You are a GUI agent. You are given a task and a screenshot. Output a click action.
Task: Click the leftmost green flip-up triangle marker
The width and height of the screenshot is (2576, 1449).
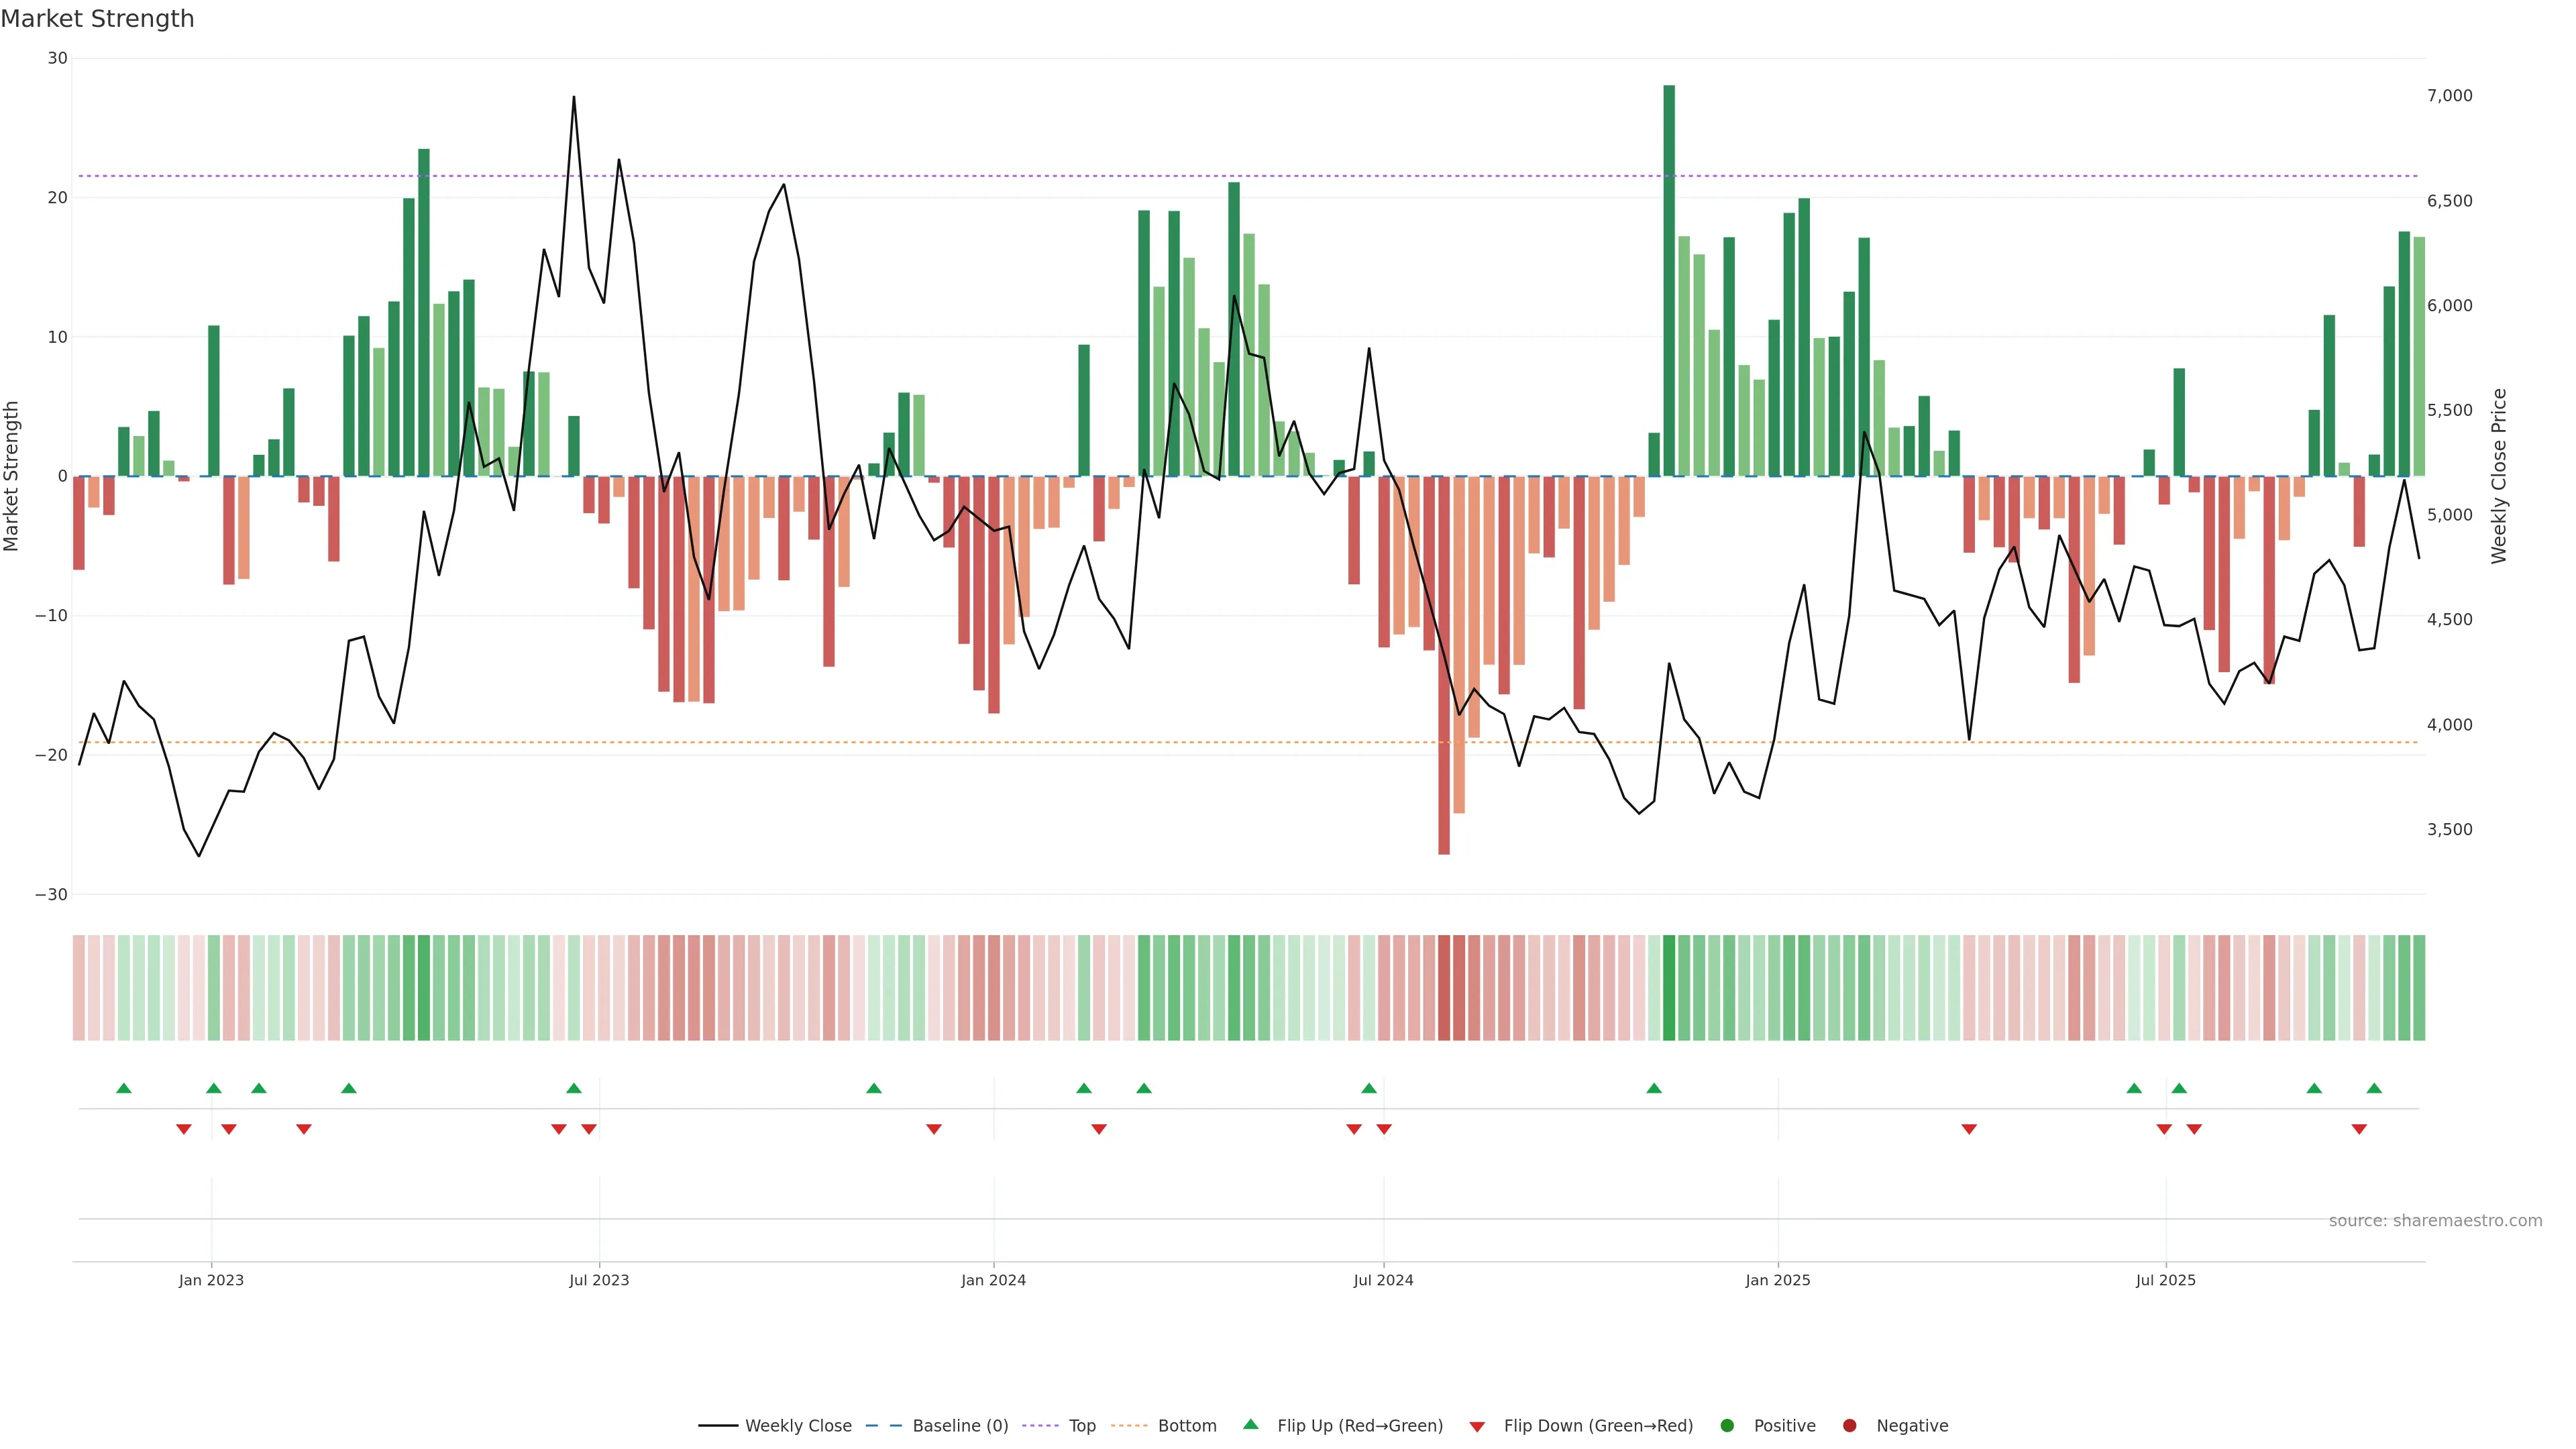[x=124, y=1088]
